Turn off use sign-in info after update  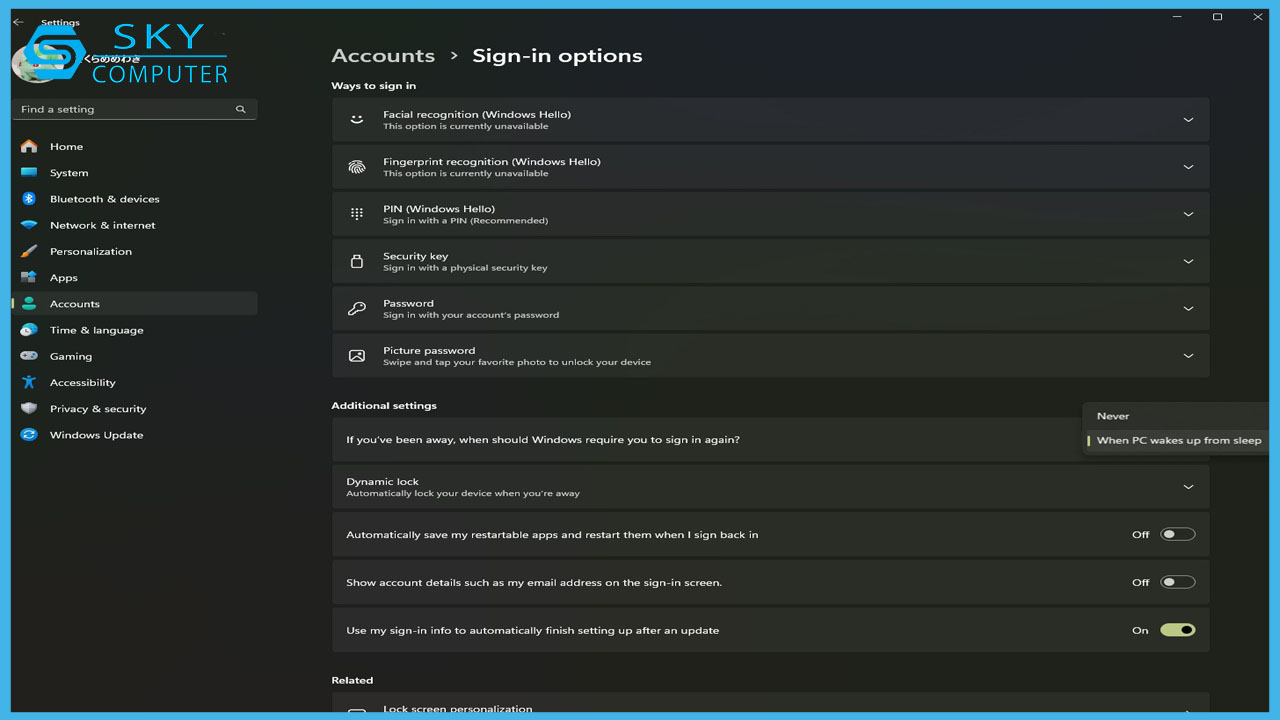click(1177, 630)
